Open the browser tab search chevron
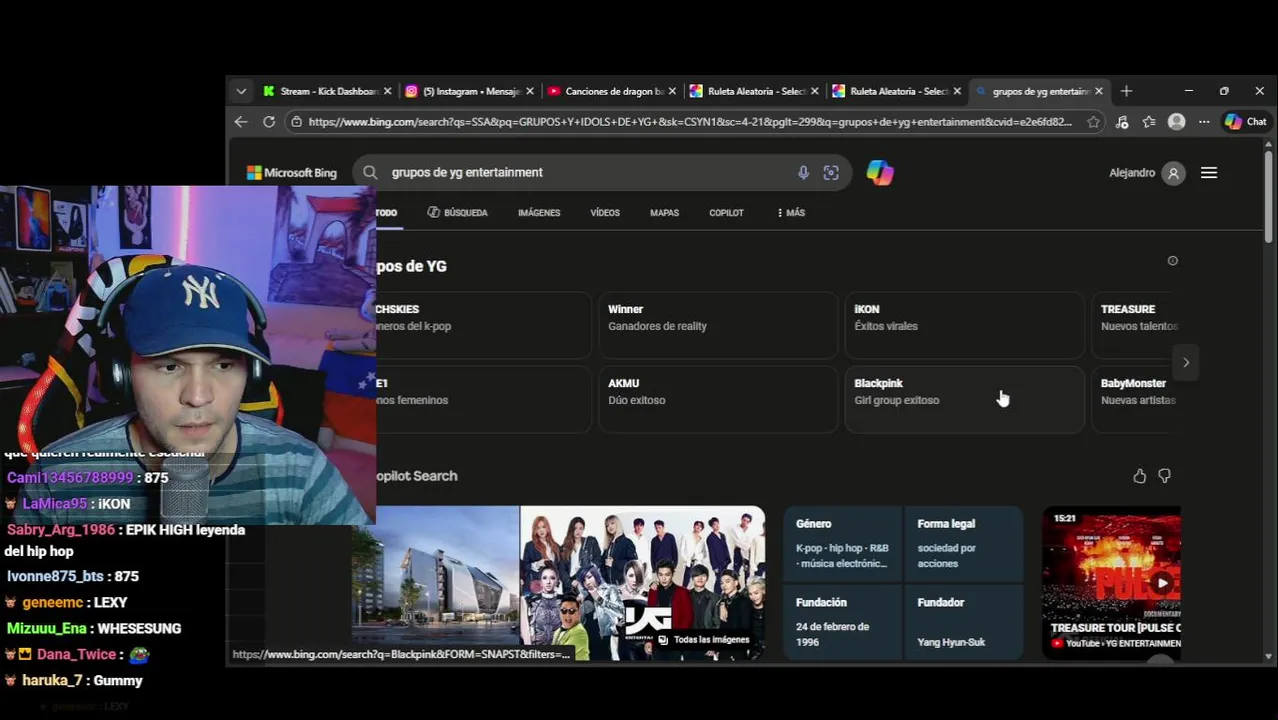This screenshot has height=720, width=1278. [241, 91]
